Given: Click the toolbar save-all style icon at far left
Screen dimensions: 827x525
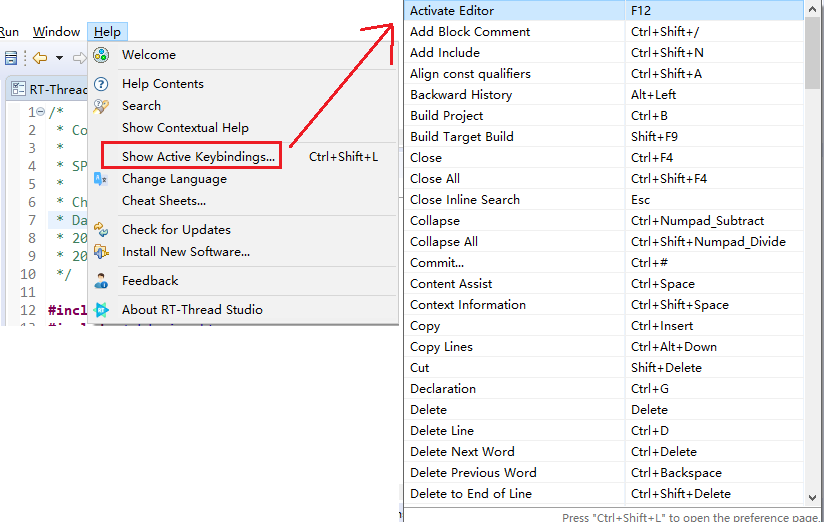Looking at the screenshot, I should [x=11, y=58].
